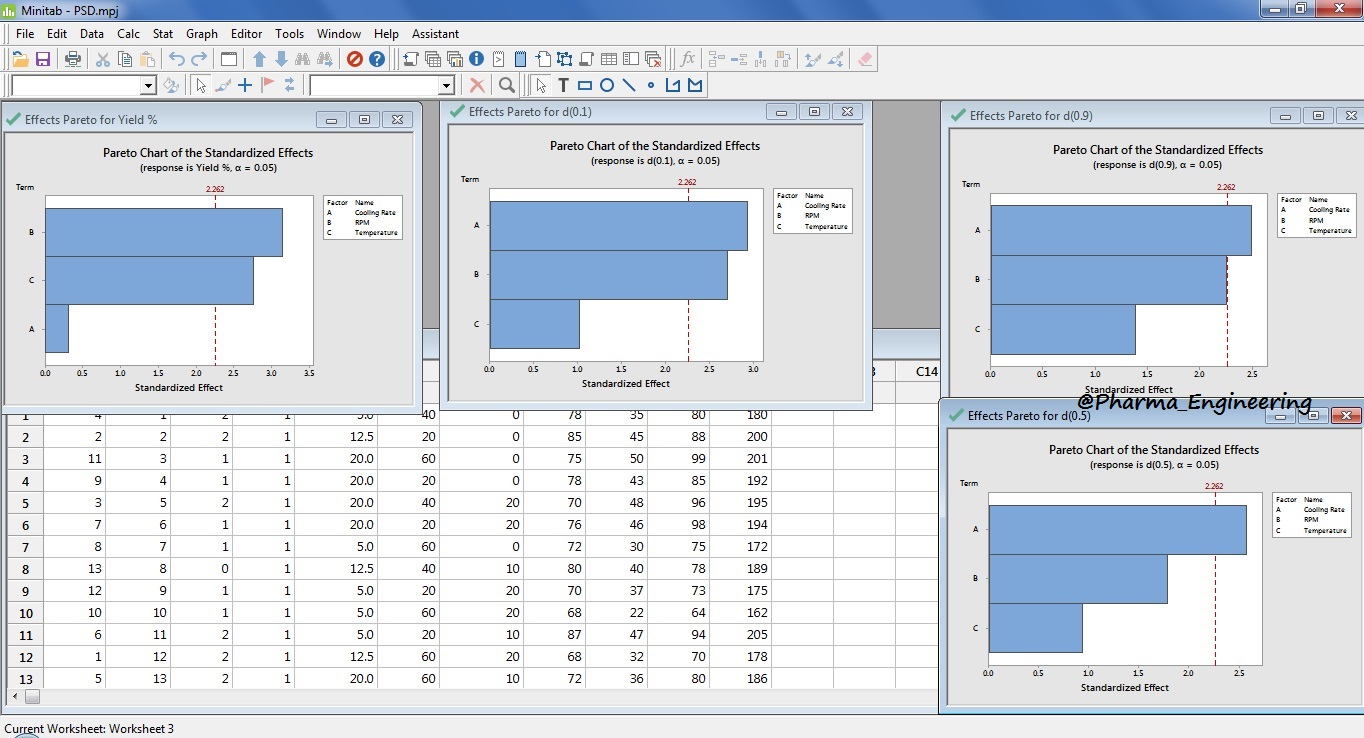Screen dimensions: 1364x738
Task: Open a Minitab project file
Action: point(20,59)
